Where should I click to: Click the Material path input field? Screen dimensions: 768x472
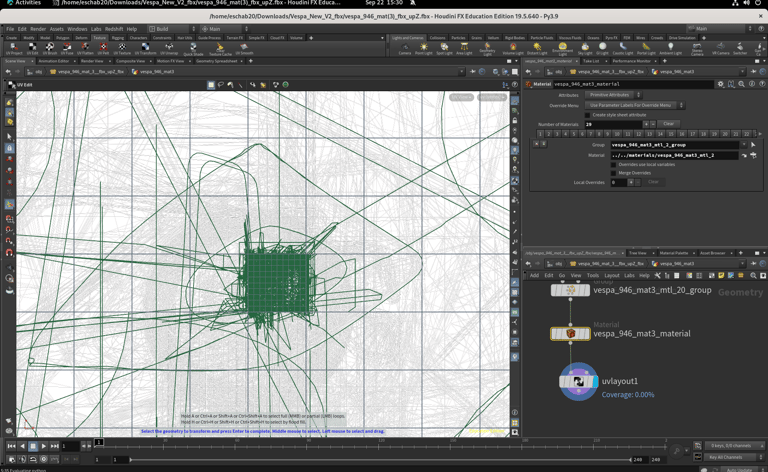[x=676, y=155]
